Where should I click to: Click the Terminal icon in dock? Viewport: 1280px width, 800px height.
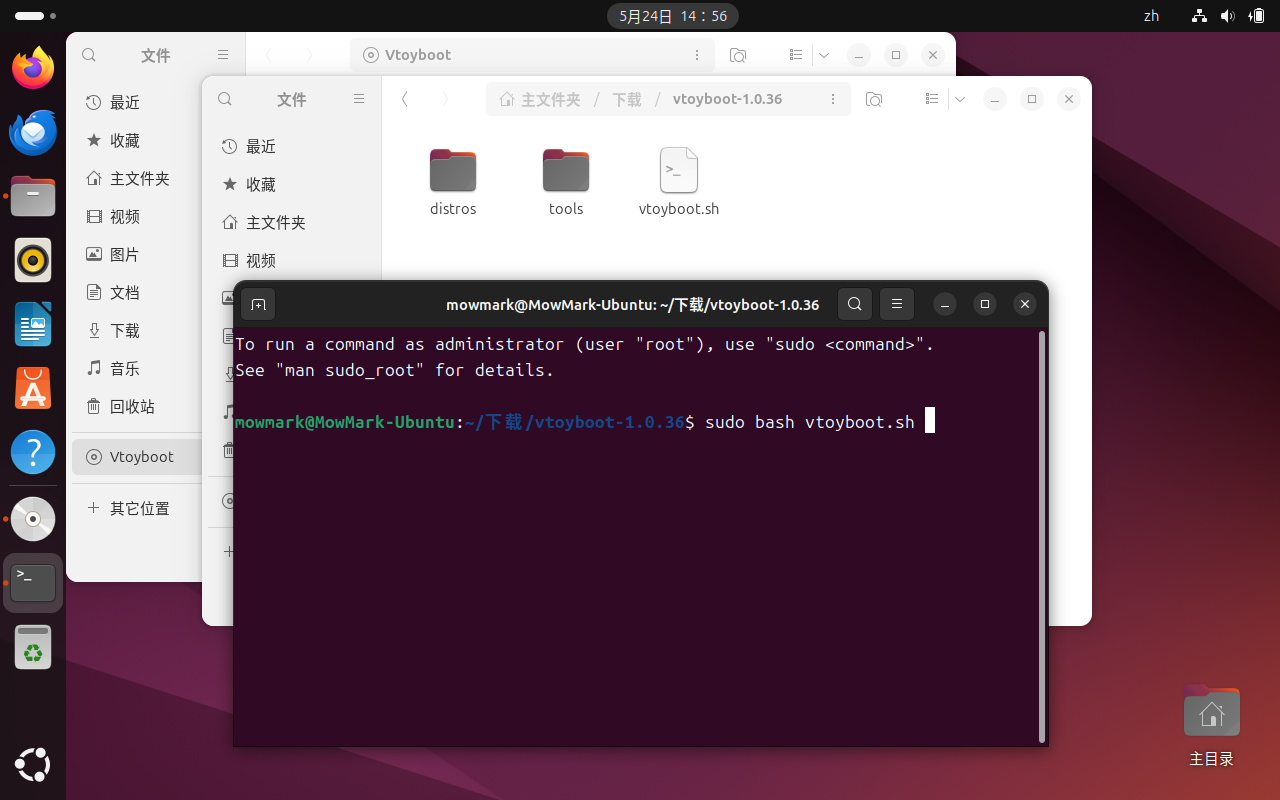pyautogui.click(x=33, y=583)
